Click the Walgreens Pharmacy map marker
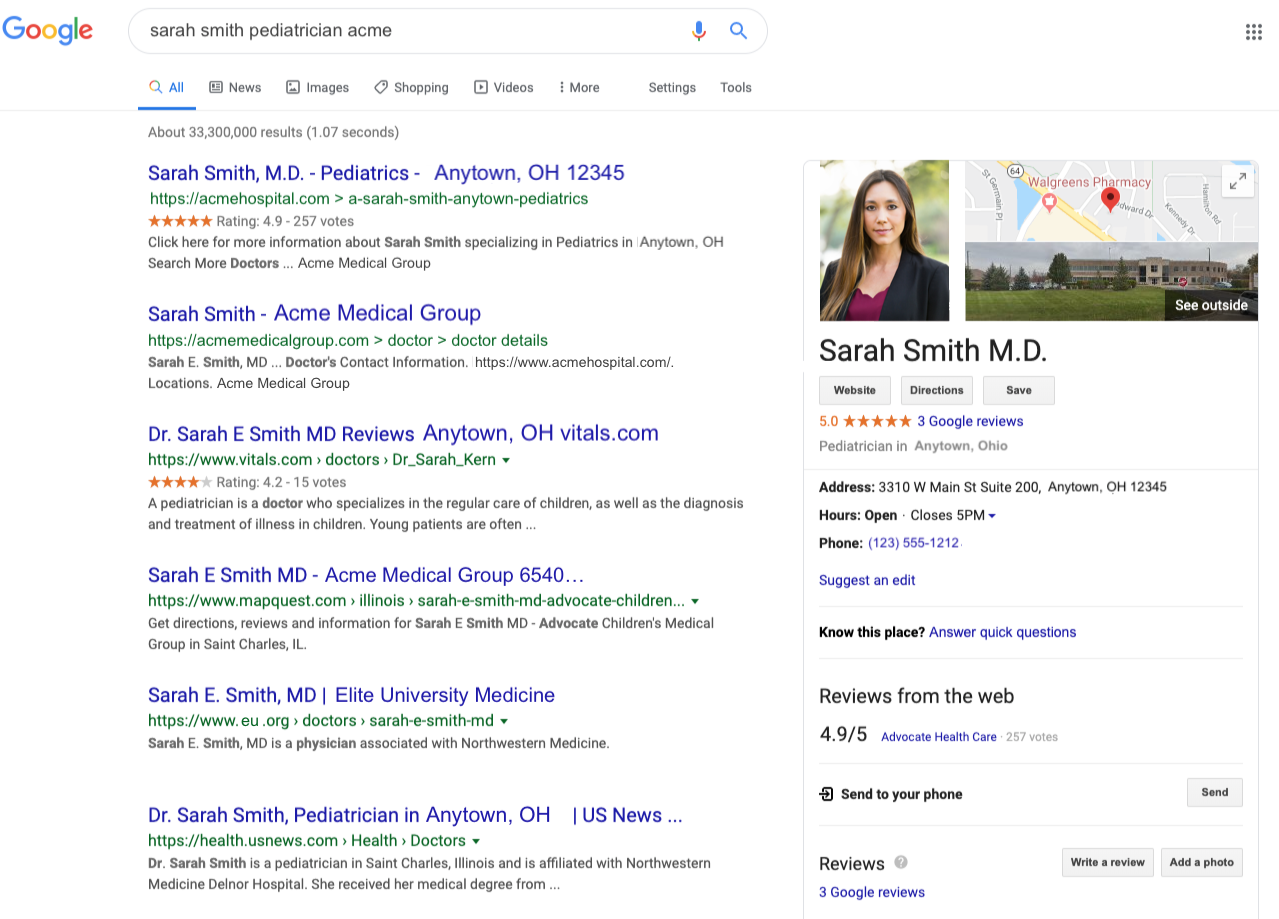 [x=1049, y=203]
